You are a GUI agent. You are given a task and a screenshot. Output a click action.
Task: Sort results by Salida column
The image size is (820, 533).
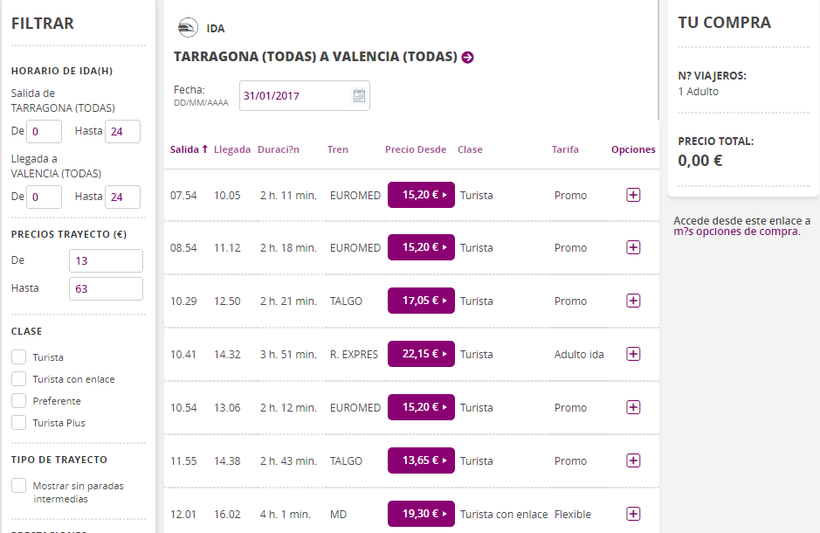(188, 150)
